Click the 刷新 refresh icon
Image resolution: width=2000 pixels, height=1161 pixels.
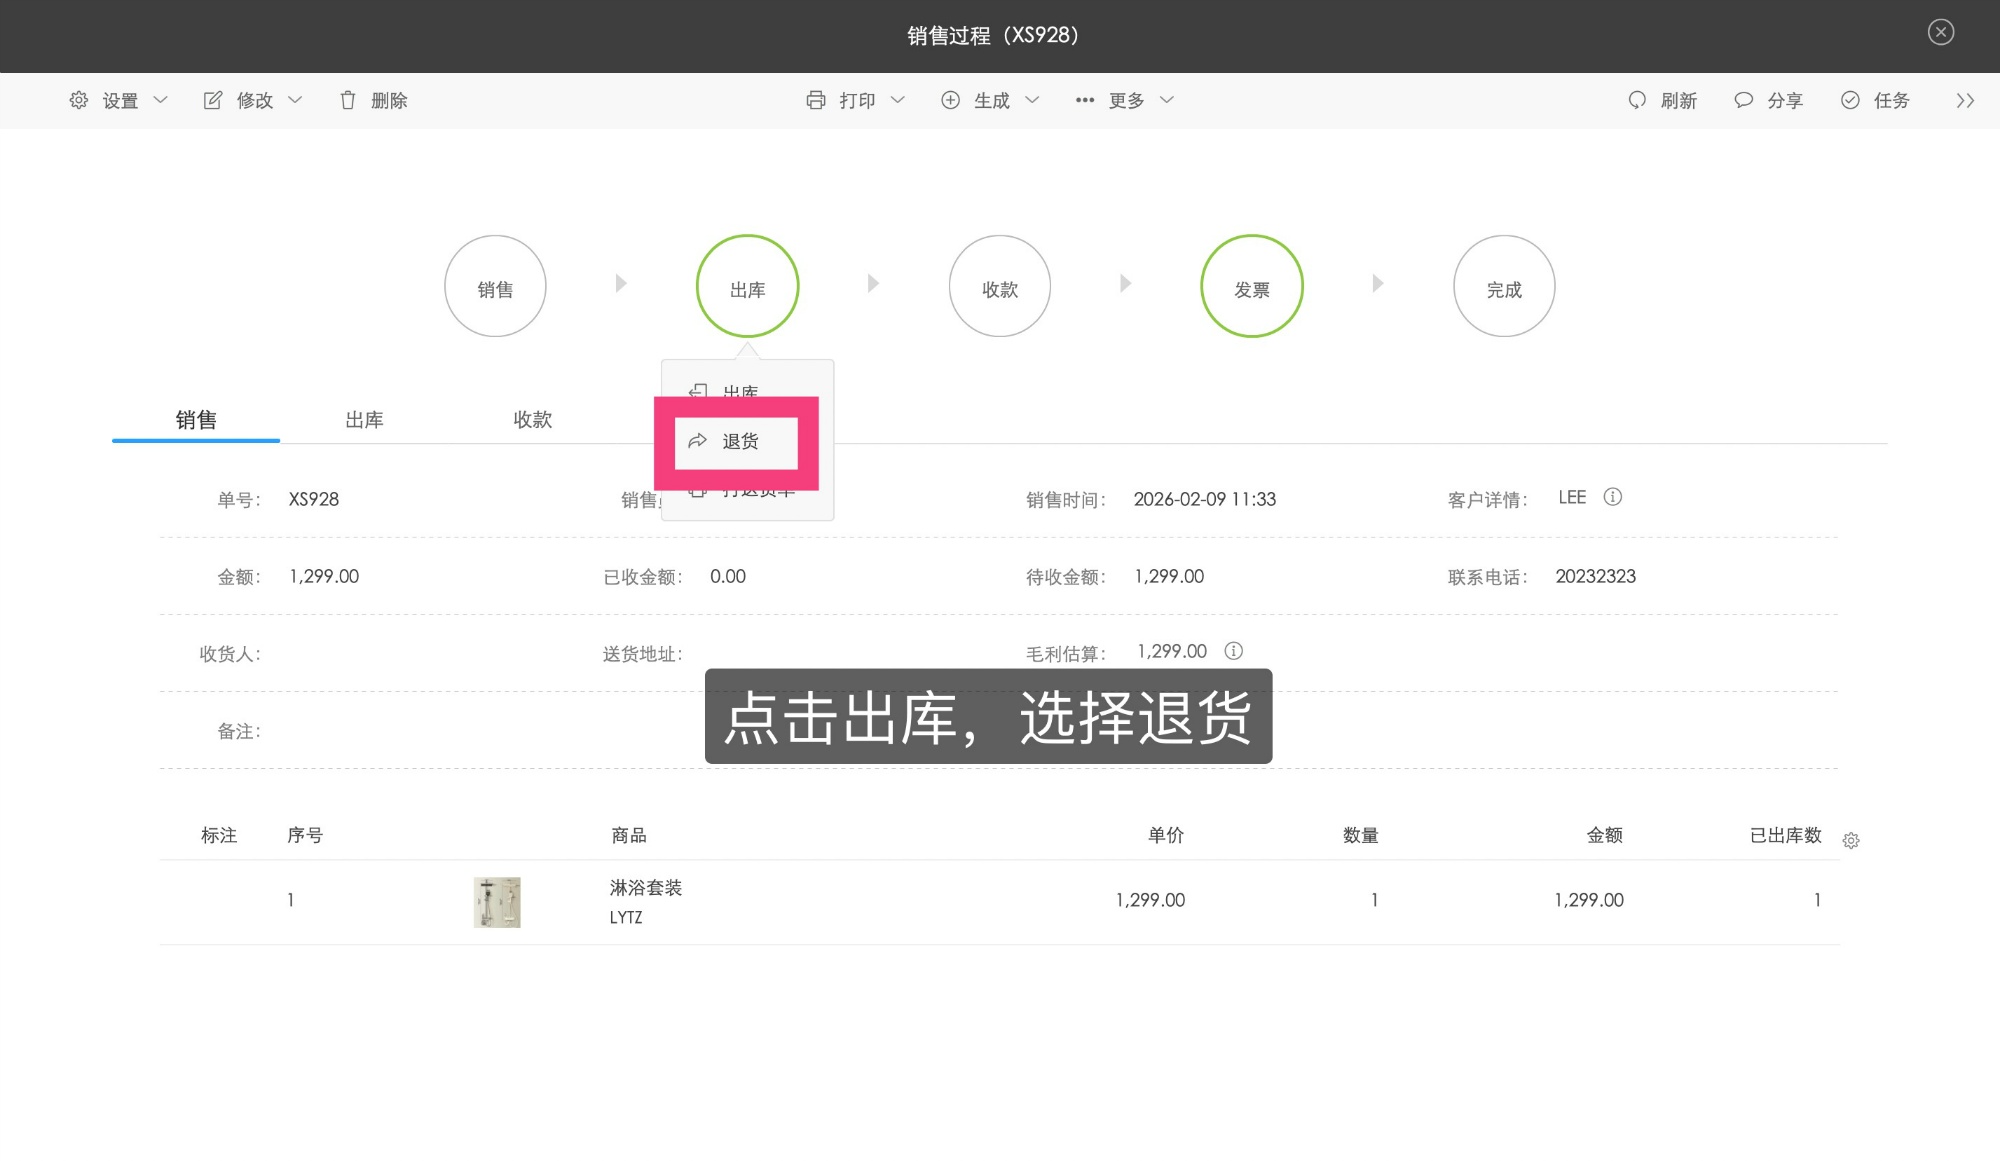[1637, 100]
